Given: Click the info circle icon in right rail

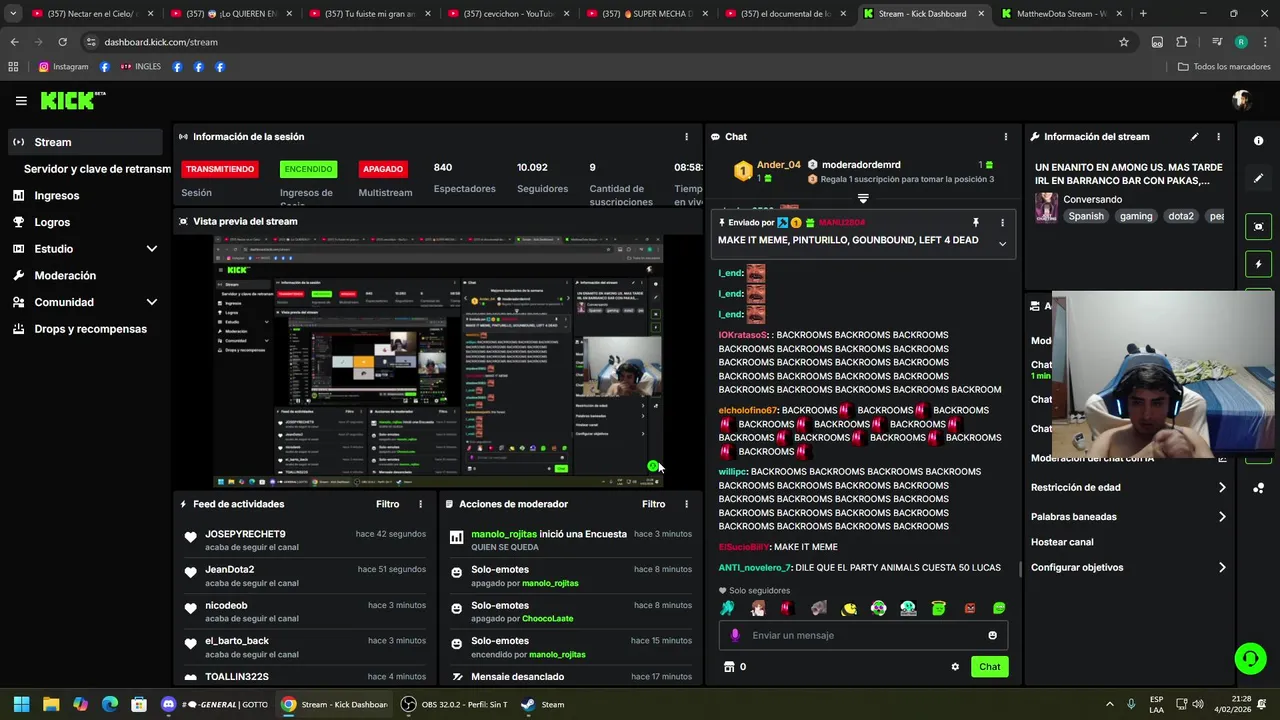Looking at the screenshot, I should pos(1259,141).
